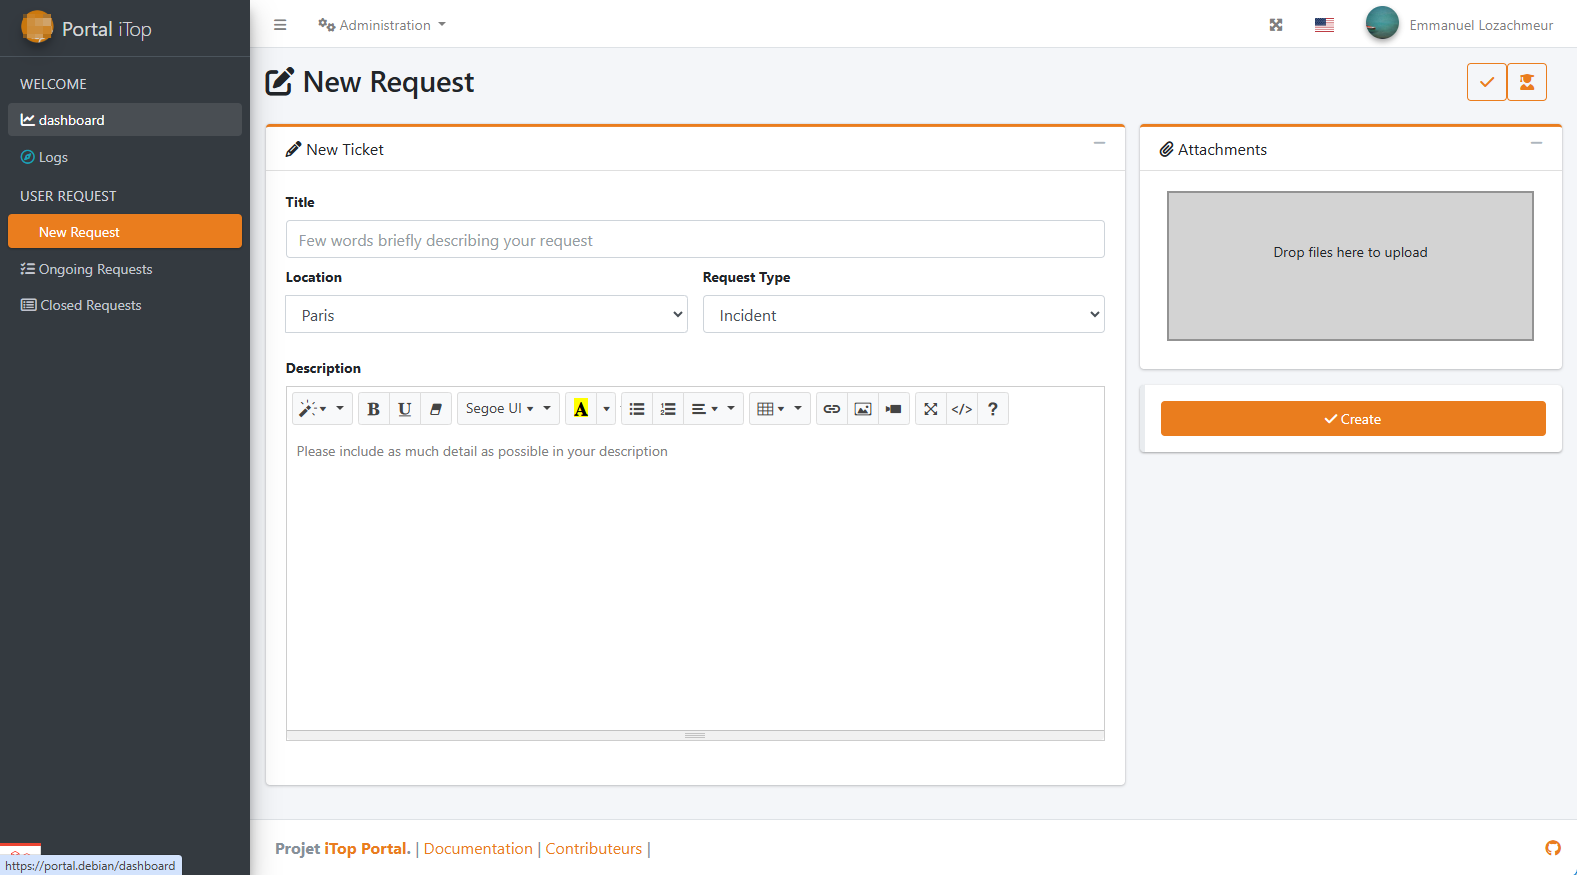Insert a link using the chain icon
1577x875 pixels.
point(831,409)
